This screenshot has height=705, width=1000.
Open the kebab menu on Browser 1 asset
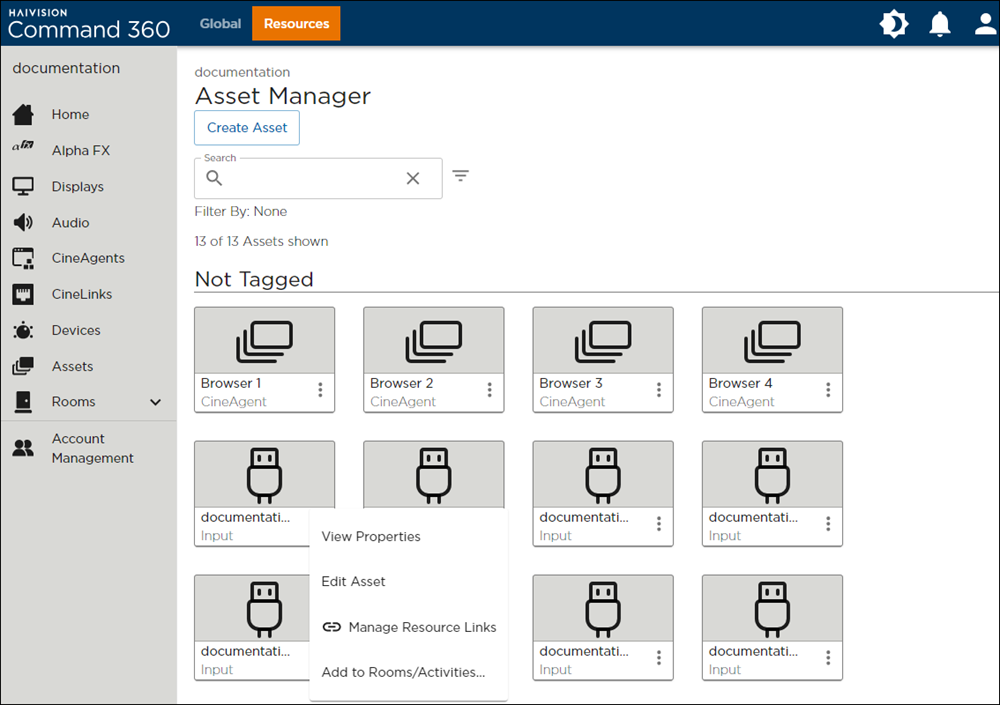pos(320,388)
